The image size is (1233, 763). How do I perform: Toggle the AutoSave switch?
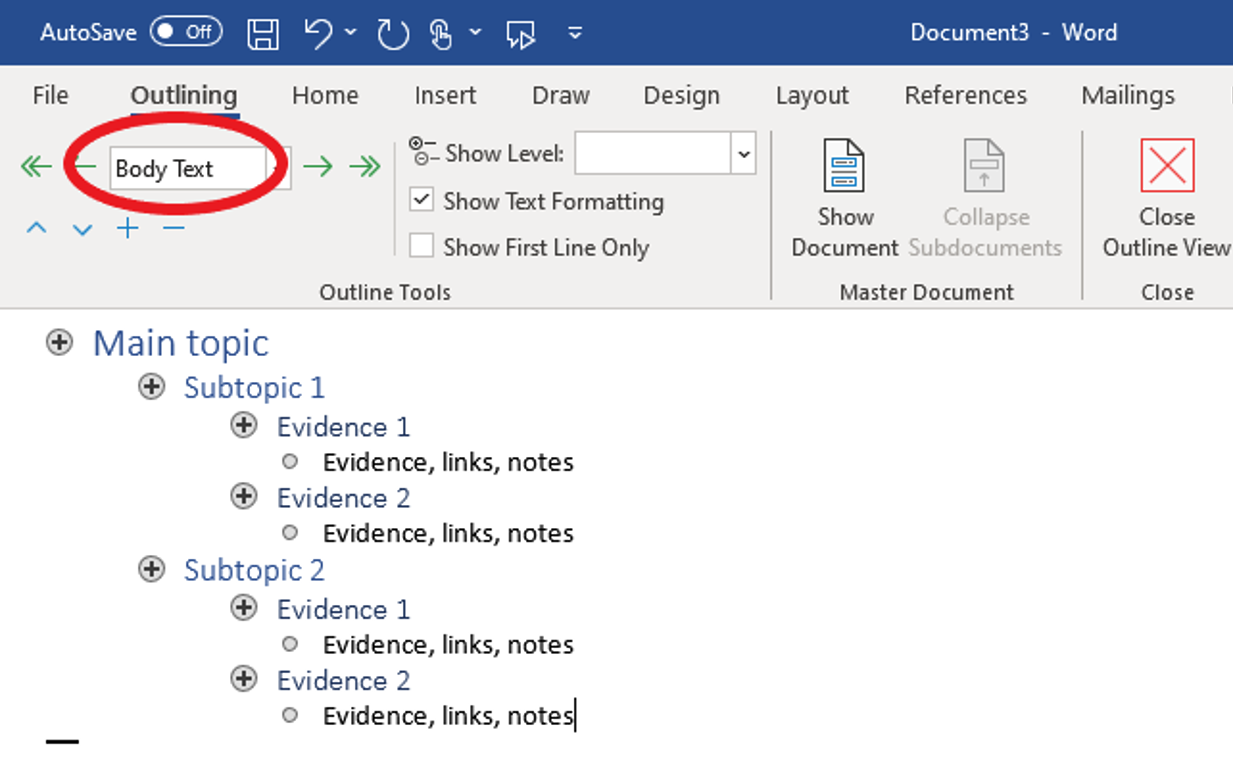tap(185, 32)
